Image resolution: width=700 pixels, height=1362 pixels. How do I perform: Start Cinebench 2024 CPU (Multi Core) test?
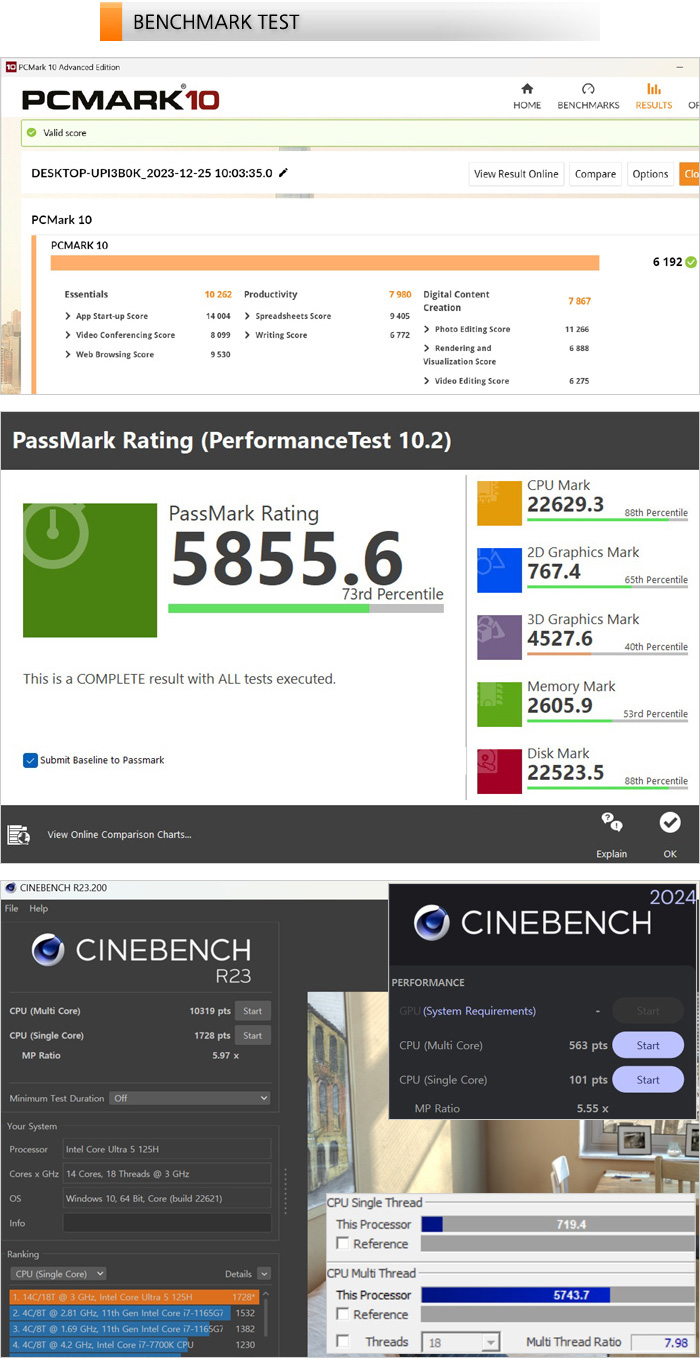(x=648, y=1046)
